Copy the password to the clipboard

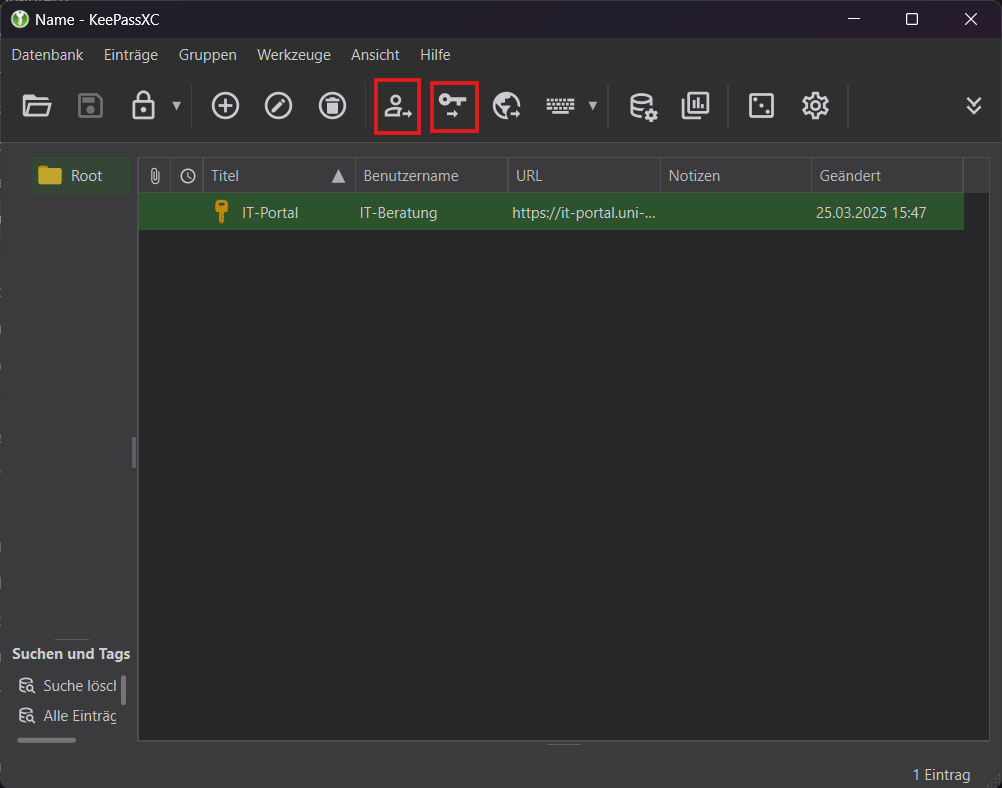click(x=454, y=106)
